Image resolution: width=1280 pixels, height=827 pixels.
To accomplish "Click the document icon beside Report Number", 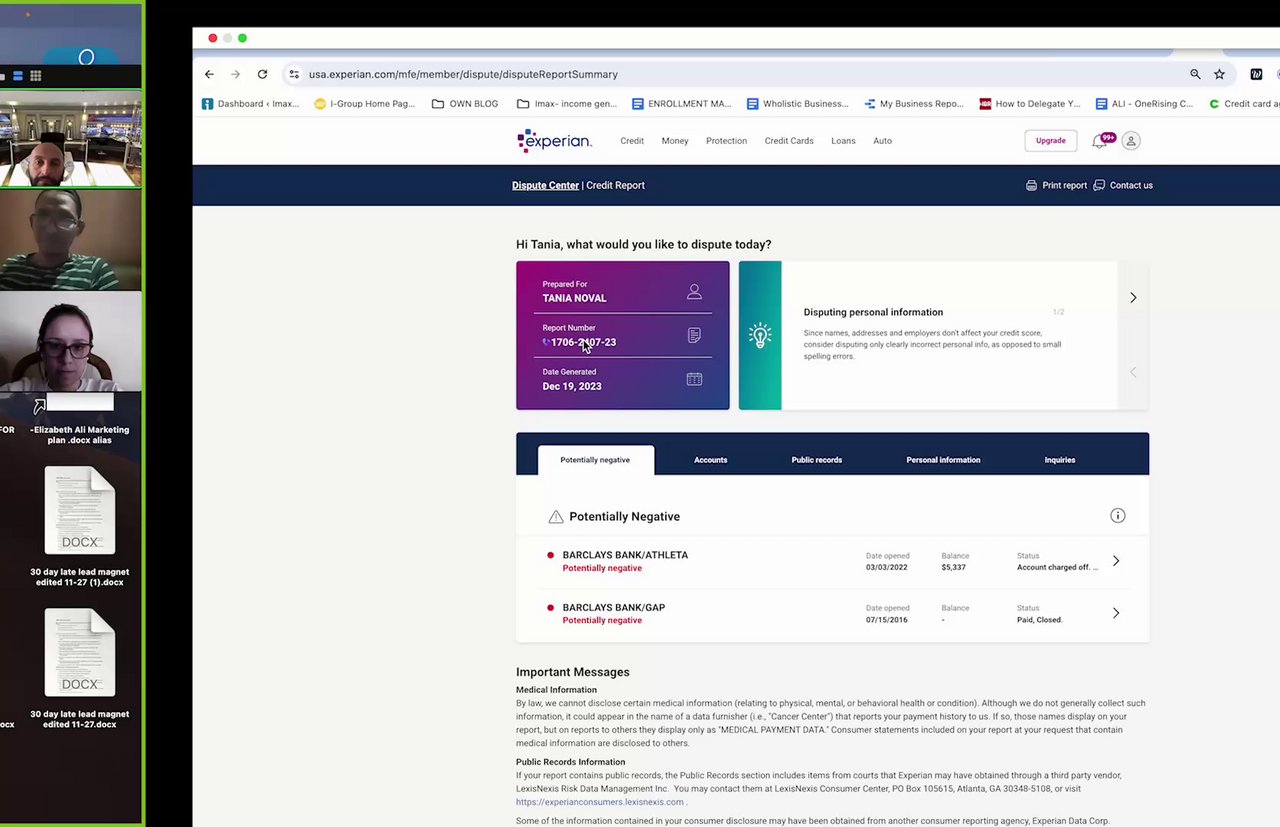I will coord(694,335).
